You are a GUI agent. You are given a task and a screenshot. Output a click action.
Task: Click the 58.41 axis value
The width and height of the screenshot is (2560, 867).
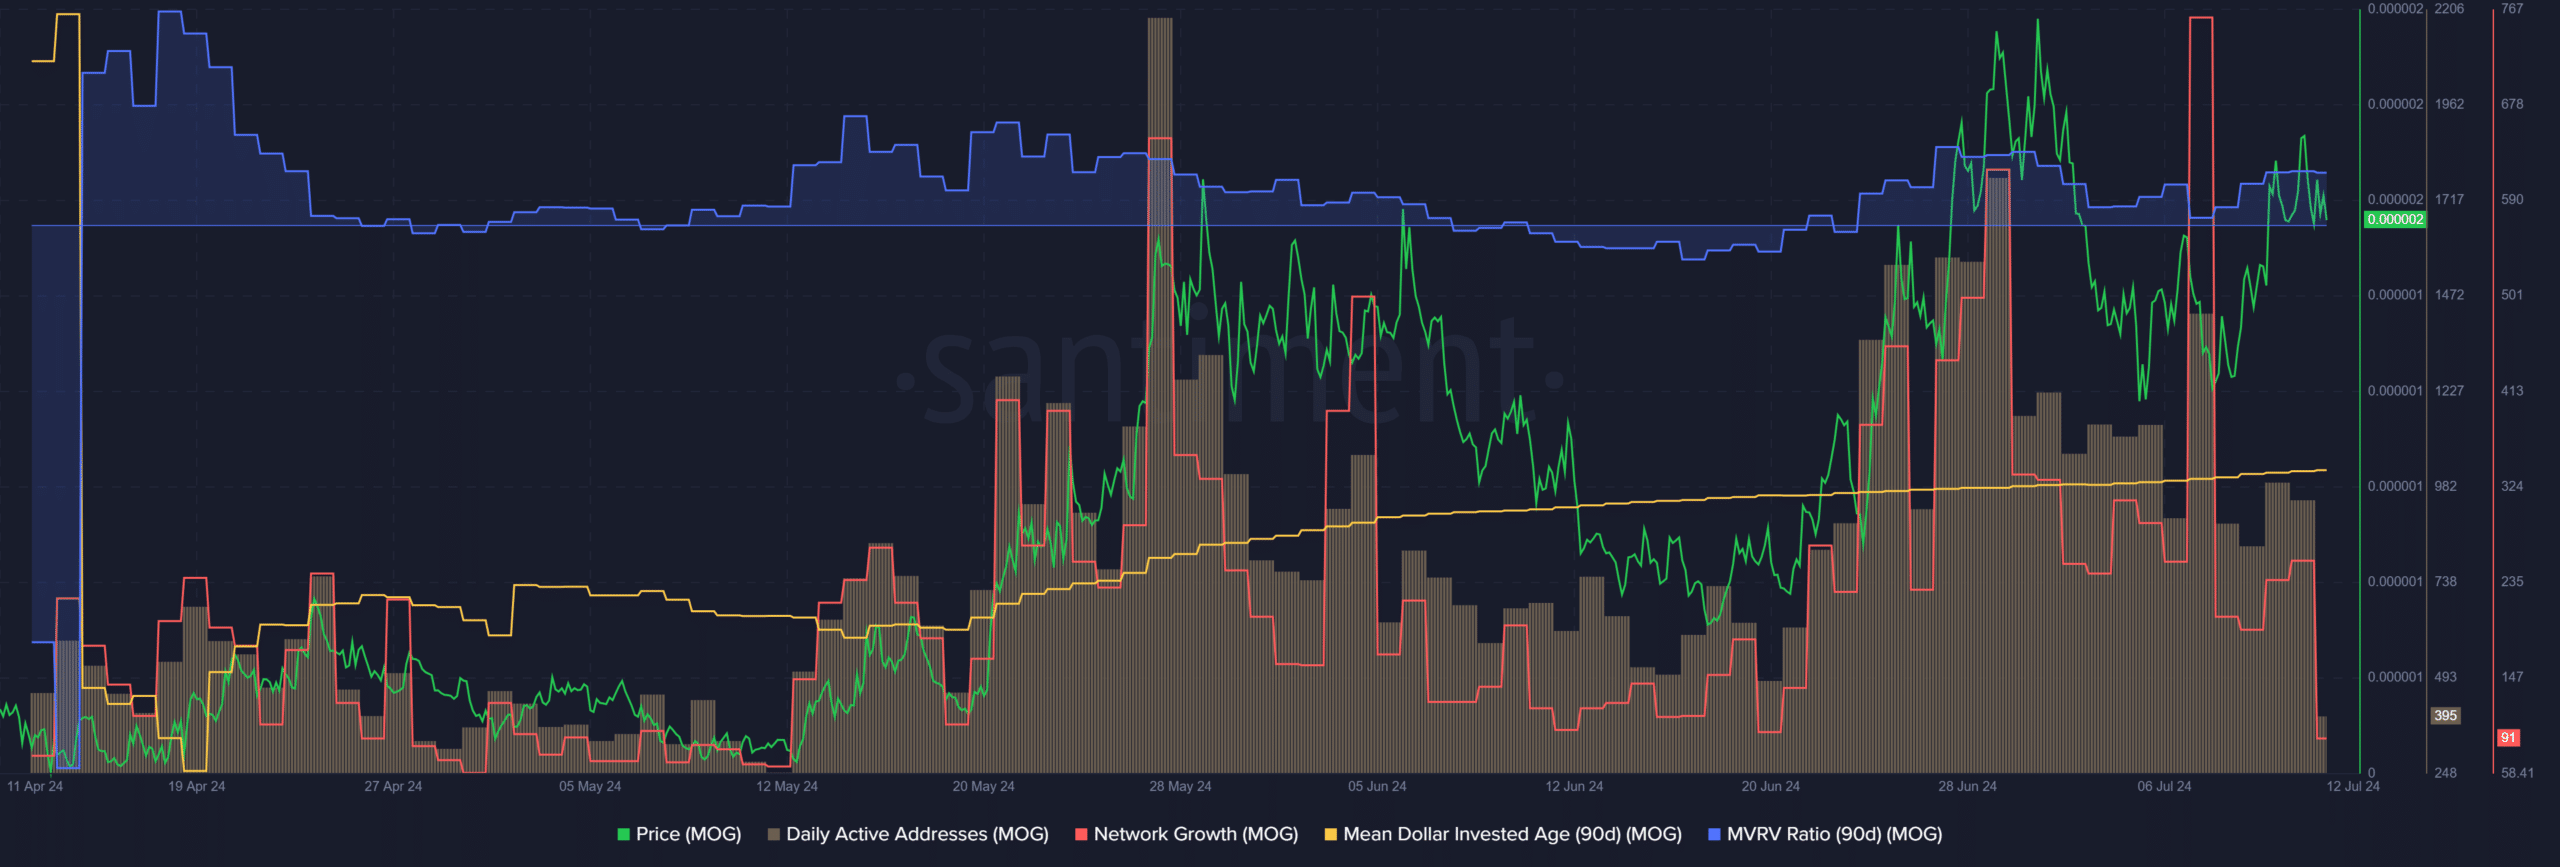[2517, 773]
